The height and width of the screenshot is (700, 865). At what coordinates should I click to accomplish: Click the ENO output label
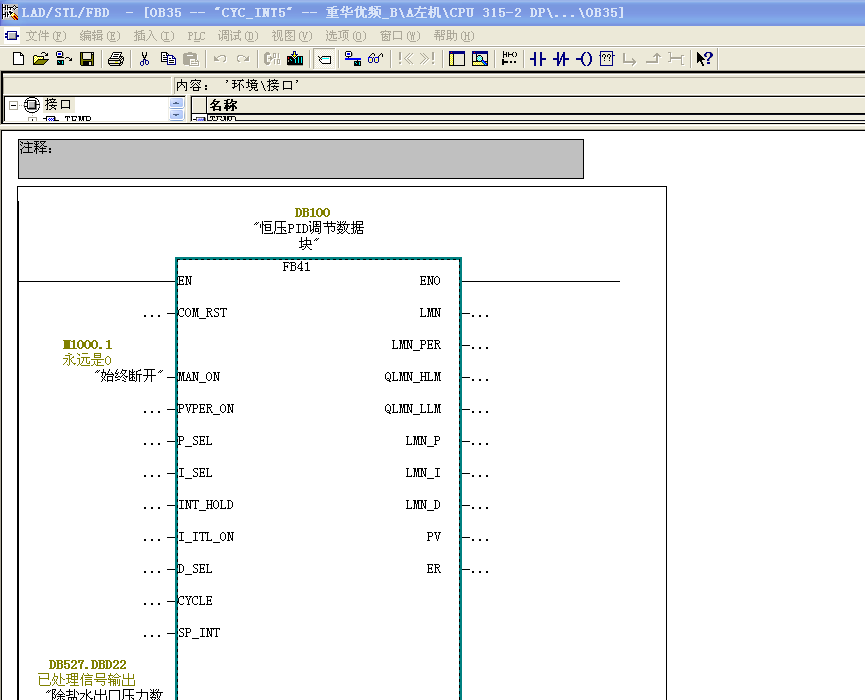point(430,281)
